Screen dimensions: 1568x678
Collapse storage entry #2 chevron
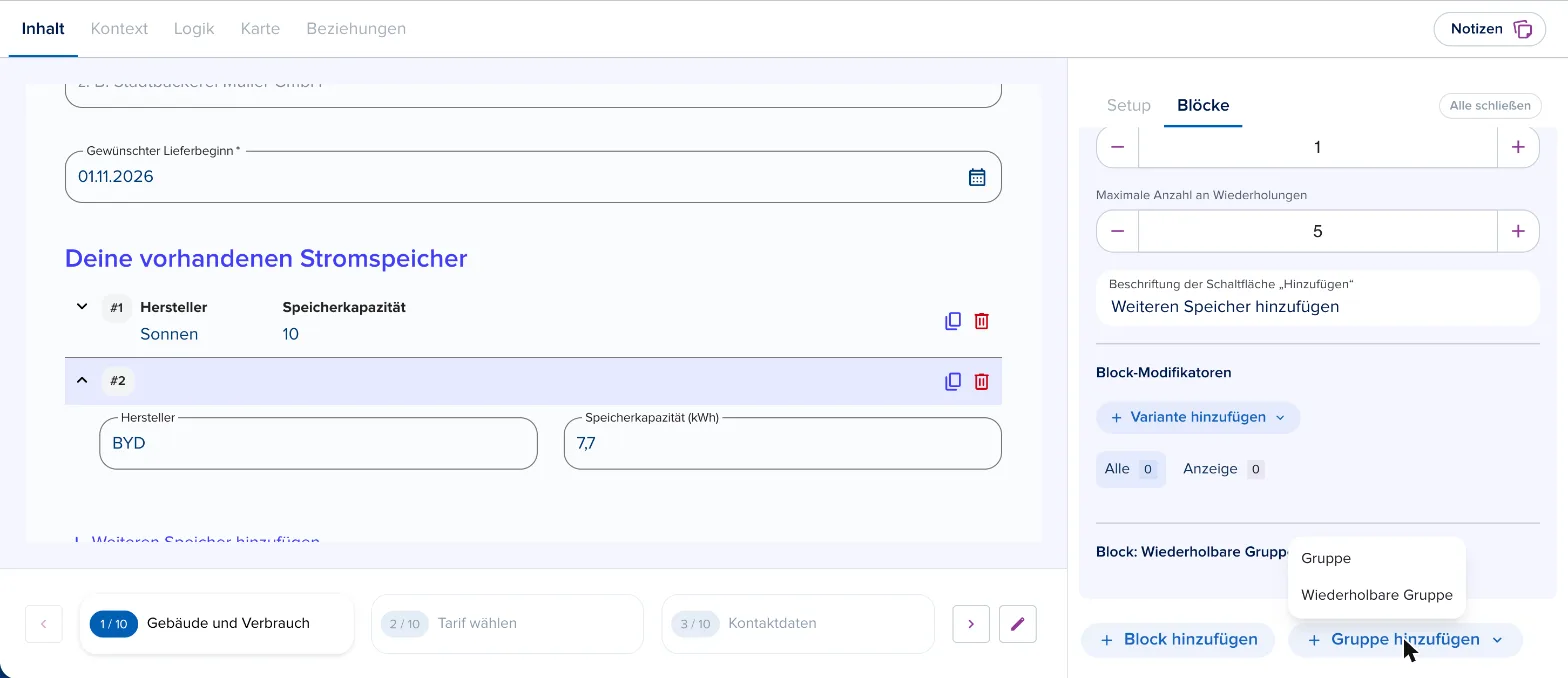[x=82, y=380]
